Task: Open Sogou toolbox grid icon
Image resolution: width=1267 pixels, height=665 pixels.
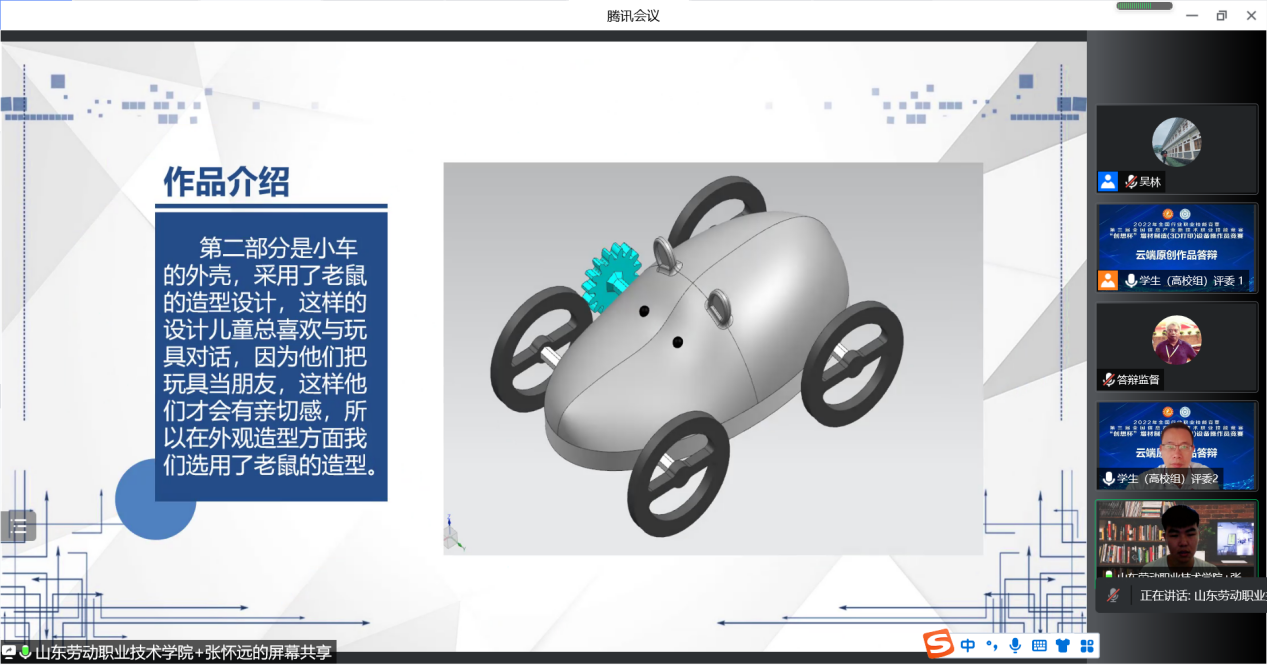Action: click(x=1087, y=646)
